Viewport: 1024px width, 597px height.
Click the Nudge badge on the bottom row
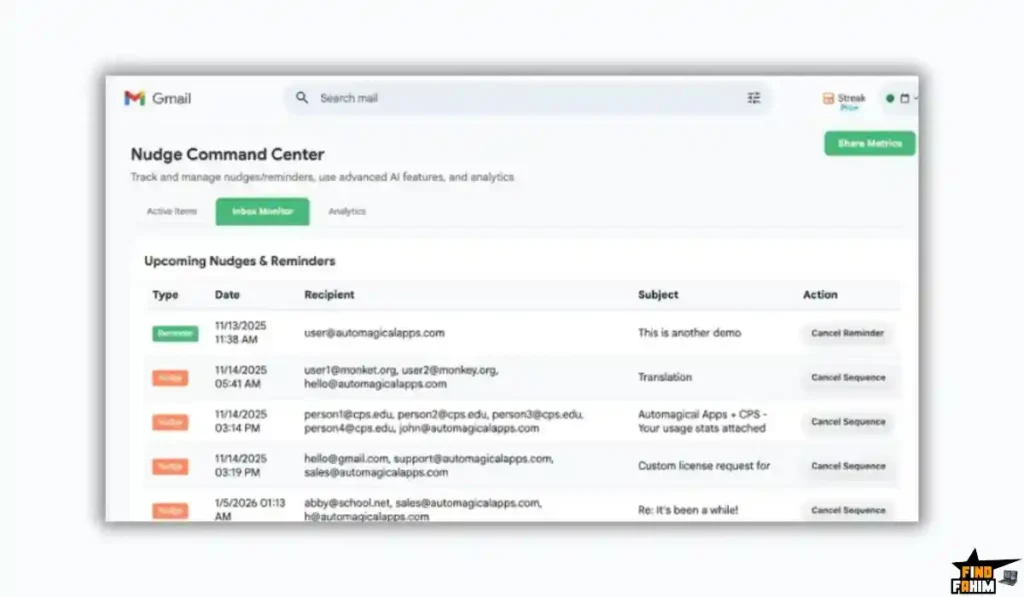click(x=170, y=511)
